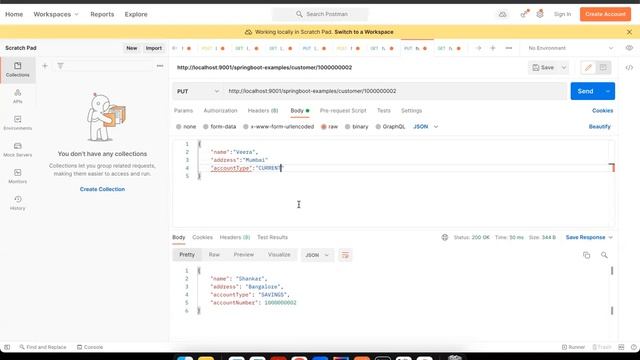Select the Raw response view
The height and width of the screenshot is (360, 640).
click(x=214, y=255)
